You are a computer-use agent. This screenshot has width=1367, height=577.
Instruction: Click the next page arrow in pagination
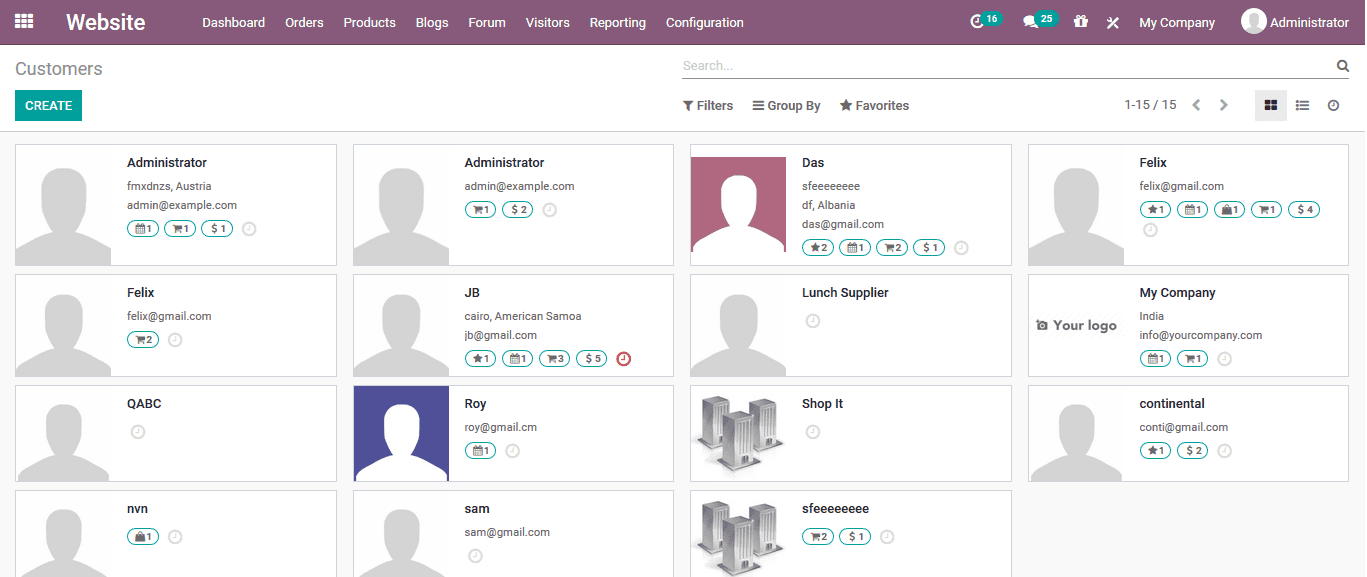(x=1223, y=103)
